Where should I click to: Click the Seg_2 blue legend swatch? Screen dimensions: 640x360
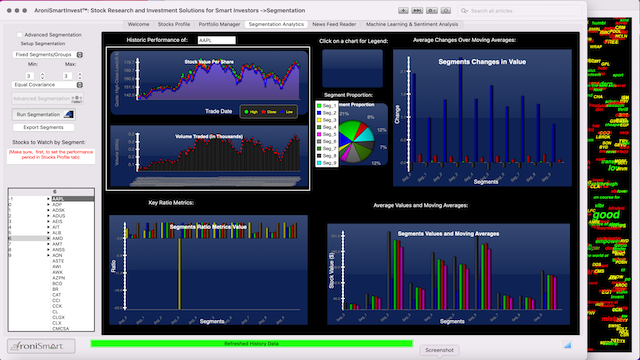319,113
